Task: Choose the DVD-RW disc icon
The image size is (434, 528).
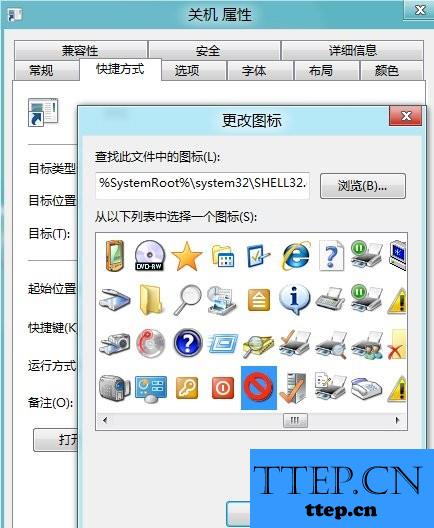Action: tap(150, 256)
